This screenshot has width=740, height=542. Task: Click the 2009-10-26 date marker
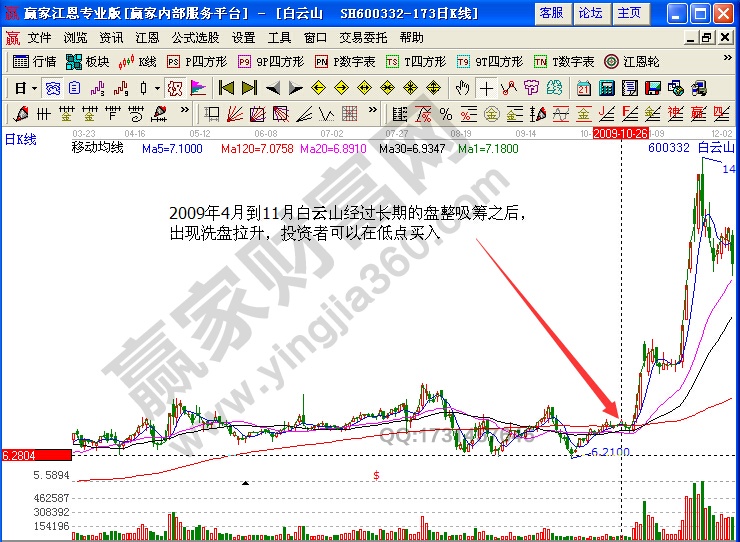(x=621, y=132)
